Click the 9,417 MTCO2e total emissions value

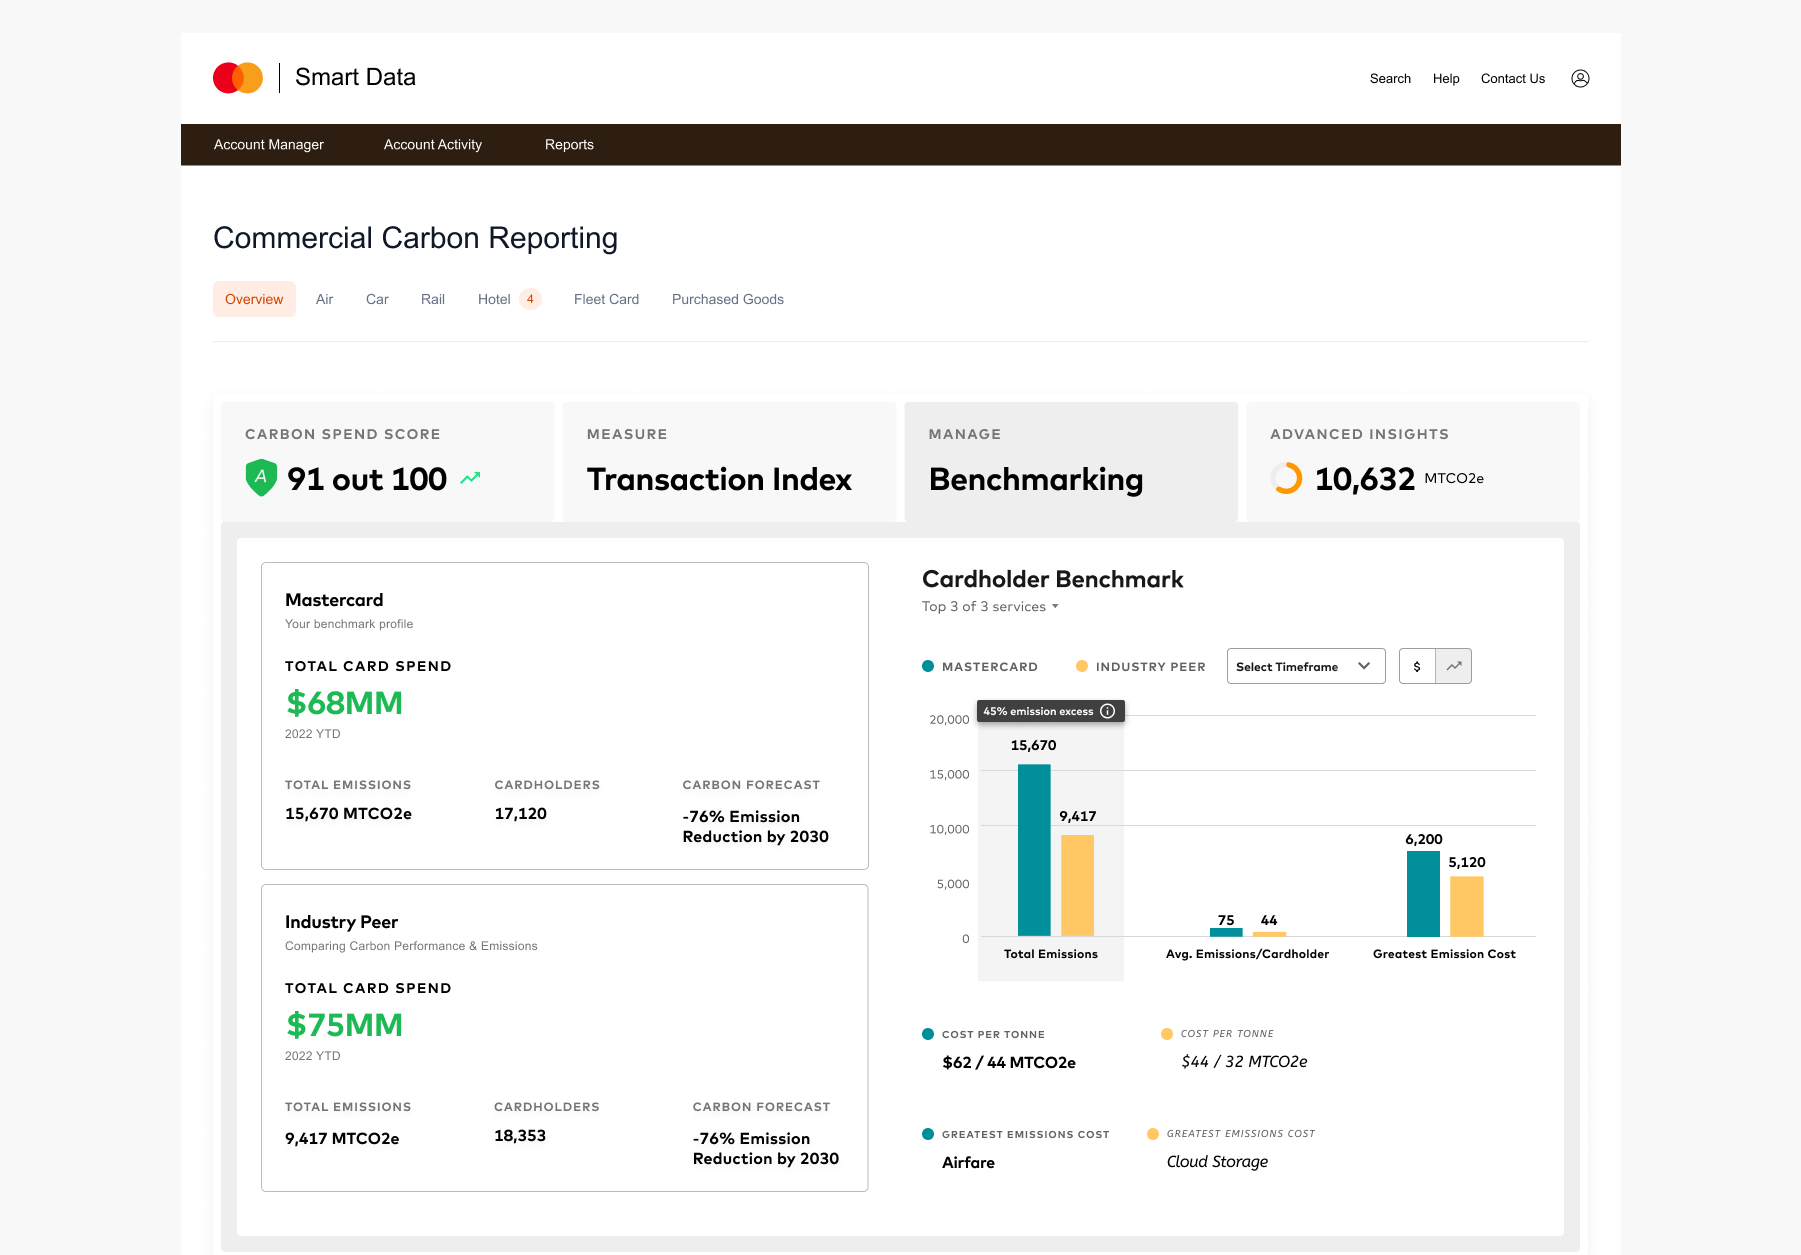[x=342, y=1138]
